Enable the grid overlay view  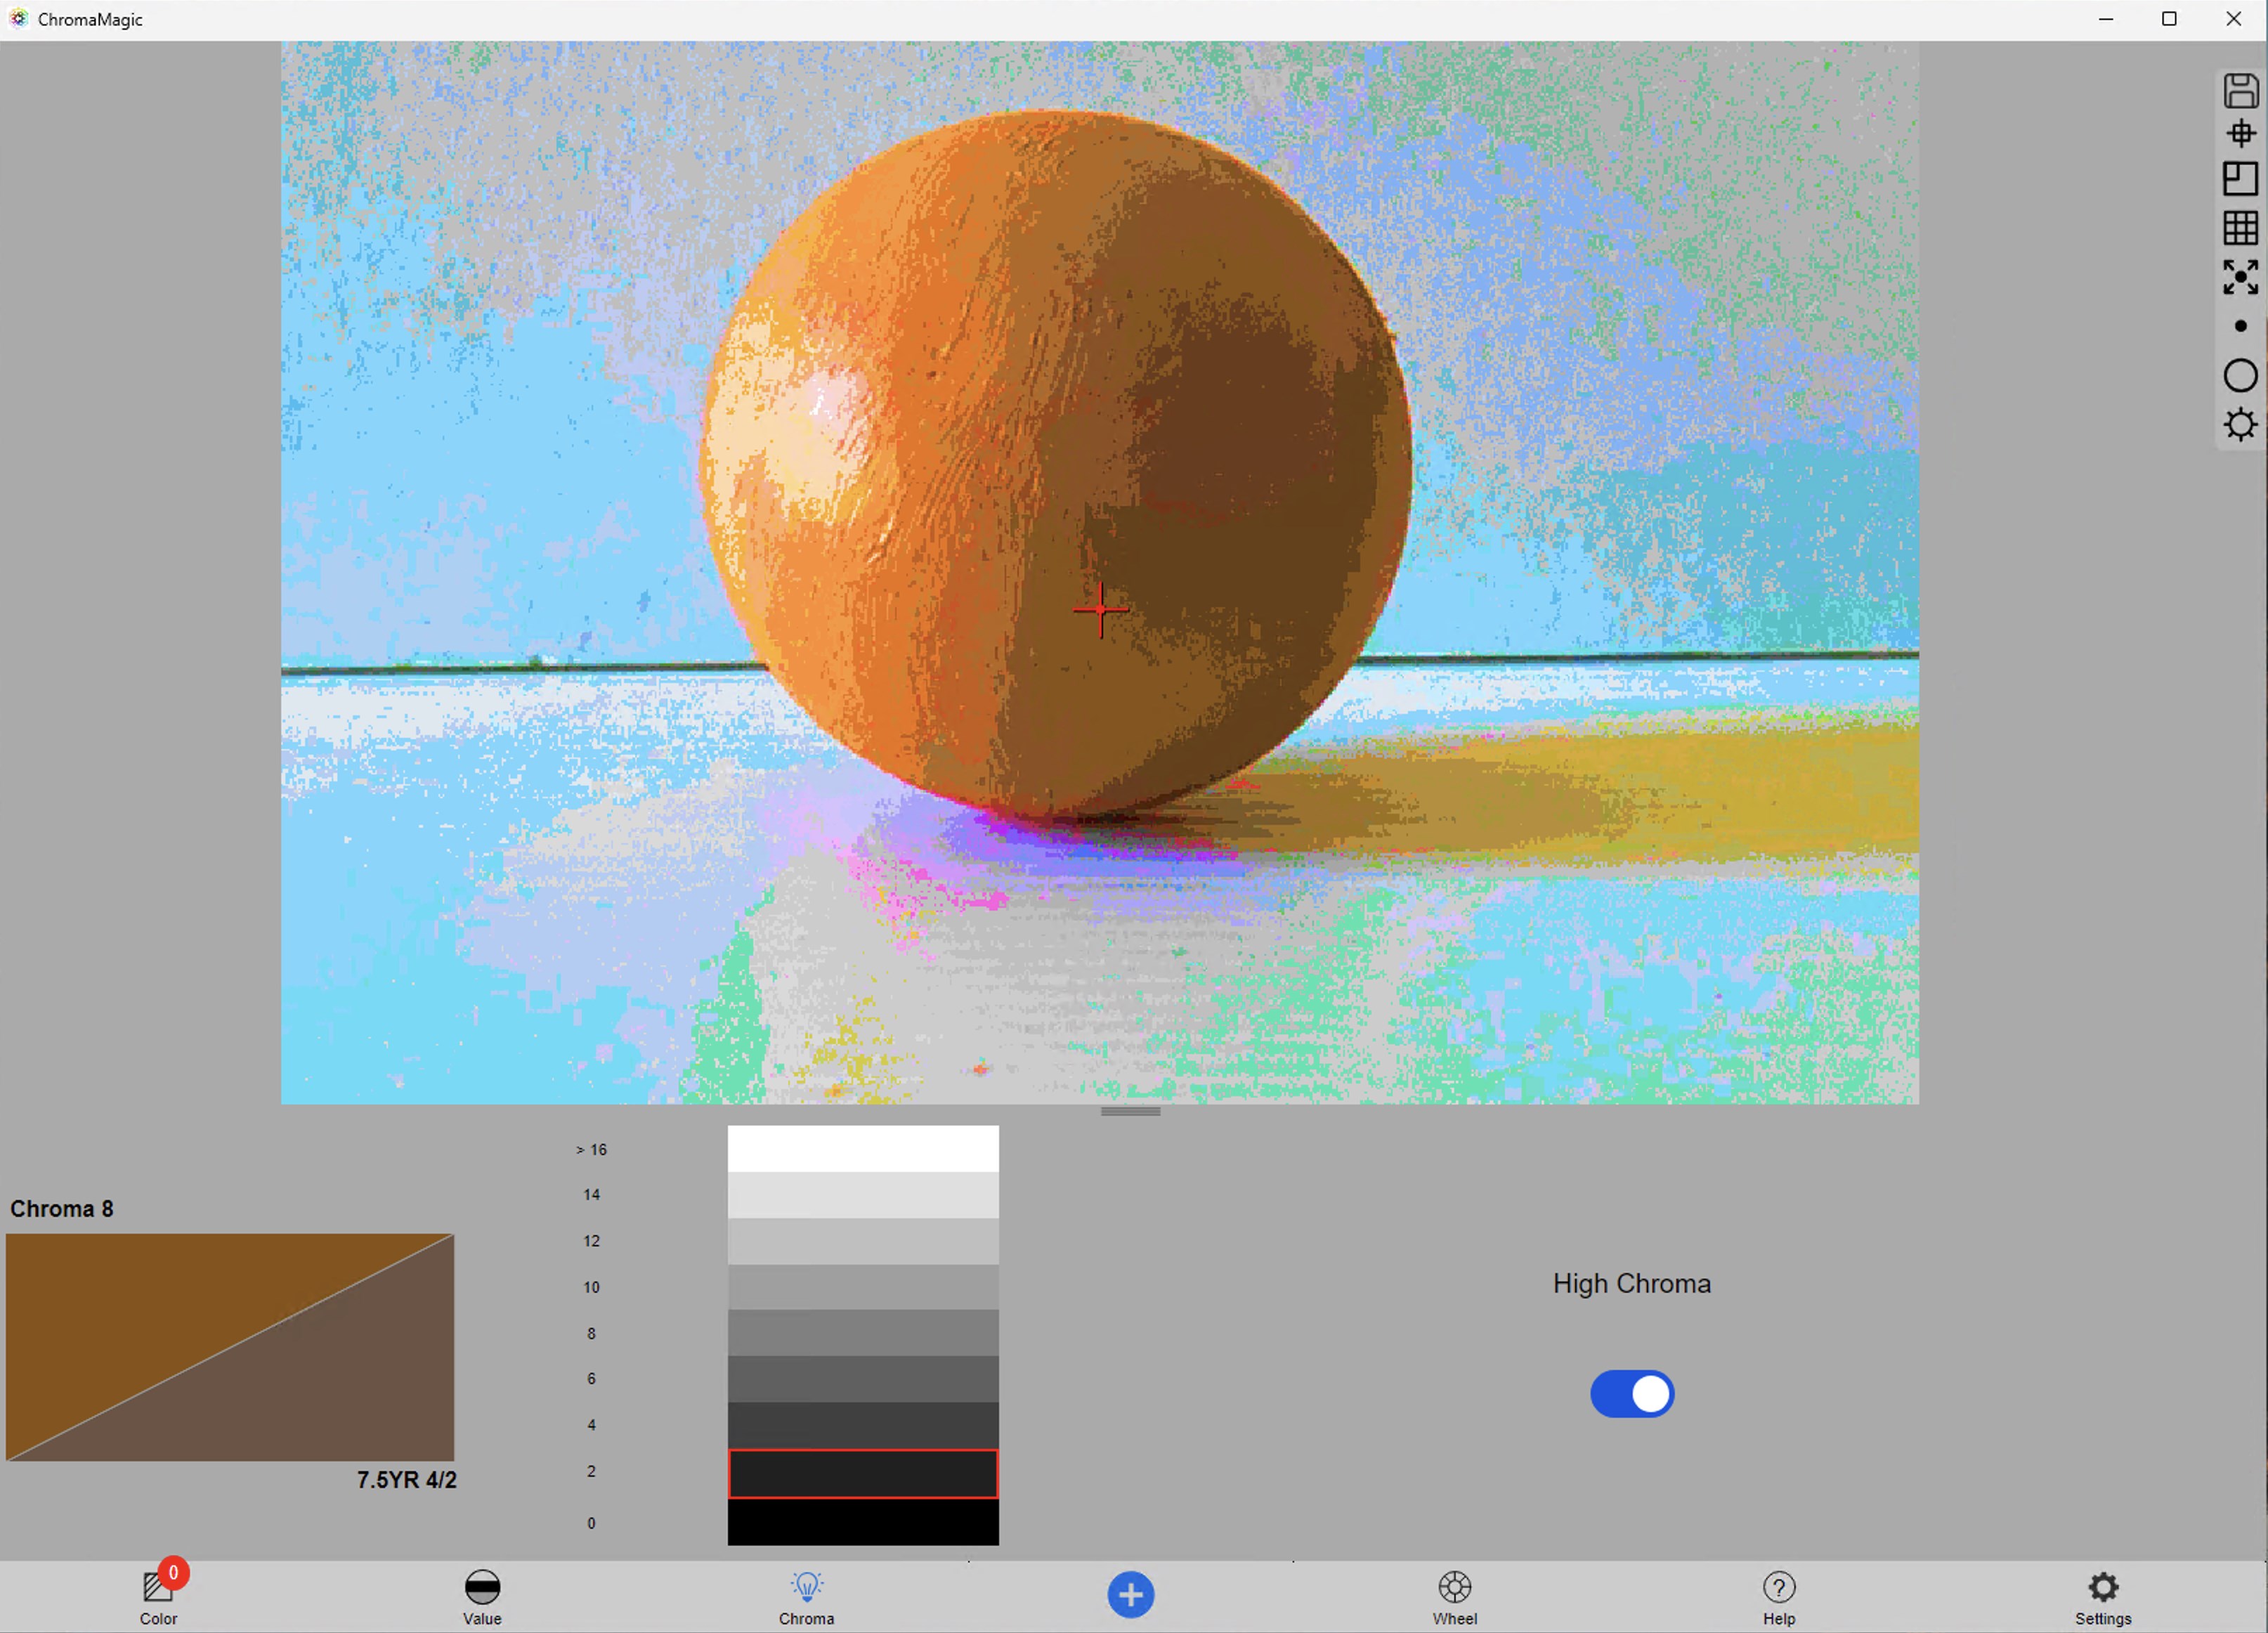click(x=2242, y=228)
